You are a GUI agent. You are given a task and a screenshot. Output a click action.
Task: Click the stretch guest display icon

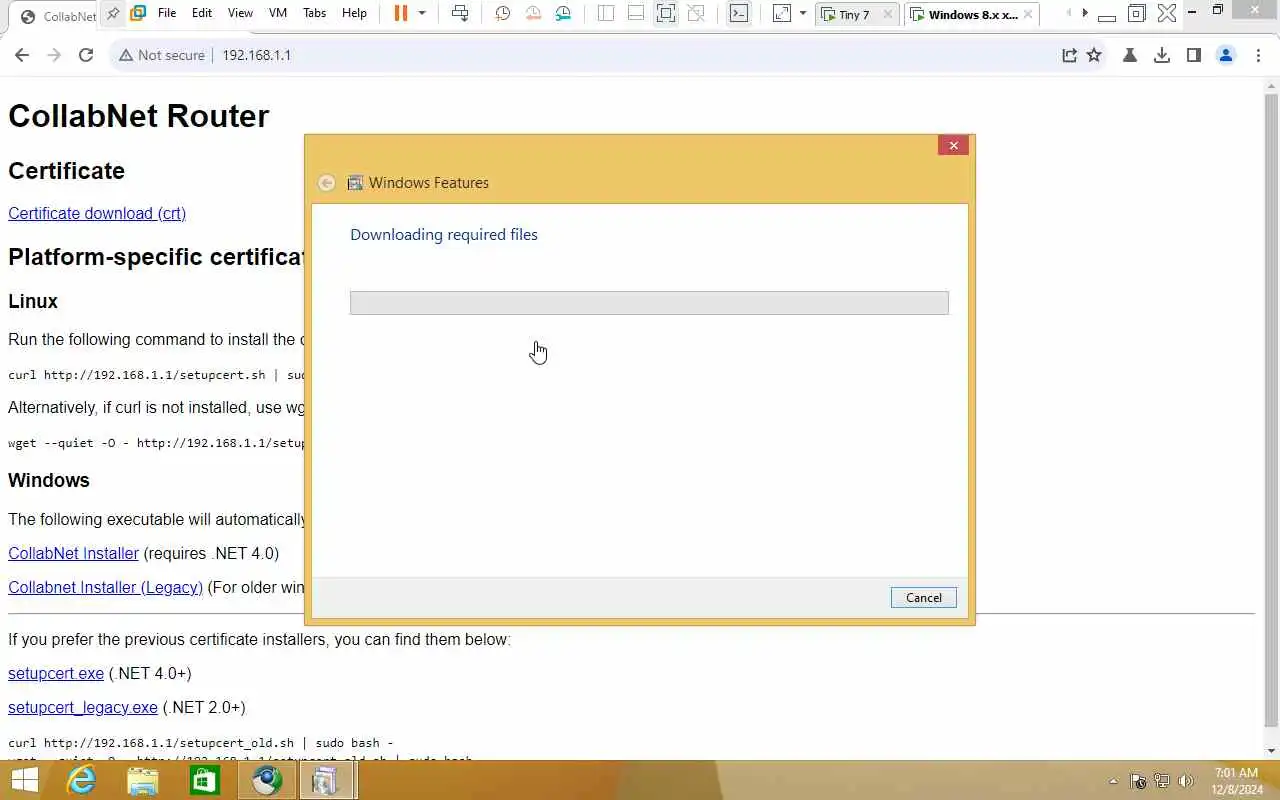tap(782, 14)
